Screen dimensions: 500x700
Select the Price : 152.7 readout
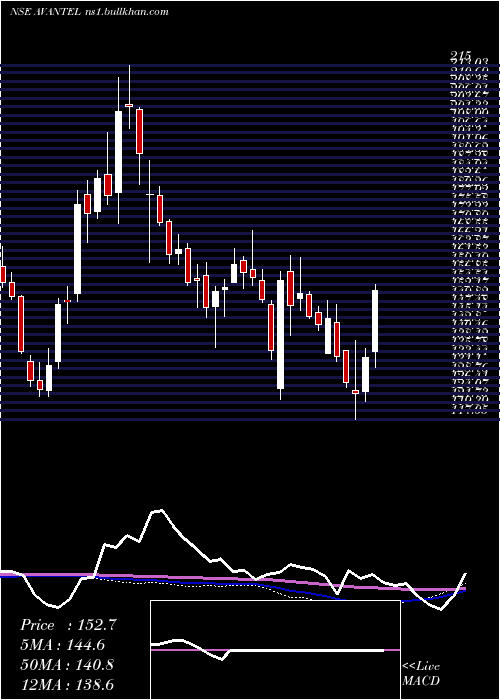69,625
